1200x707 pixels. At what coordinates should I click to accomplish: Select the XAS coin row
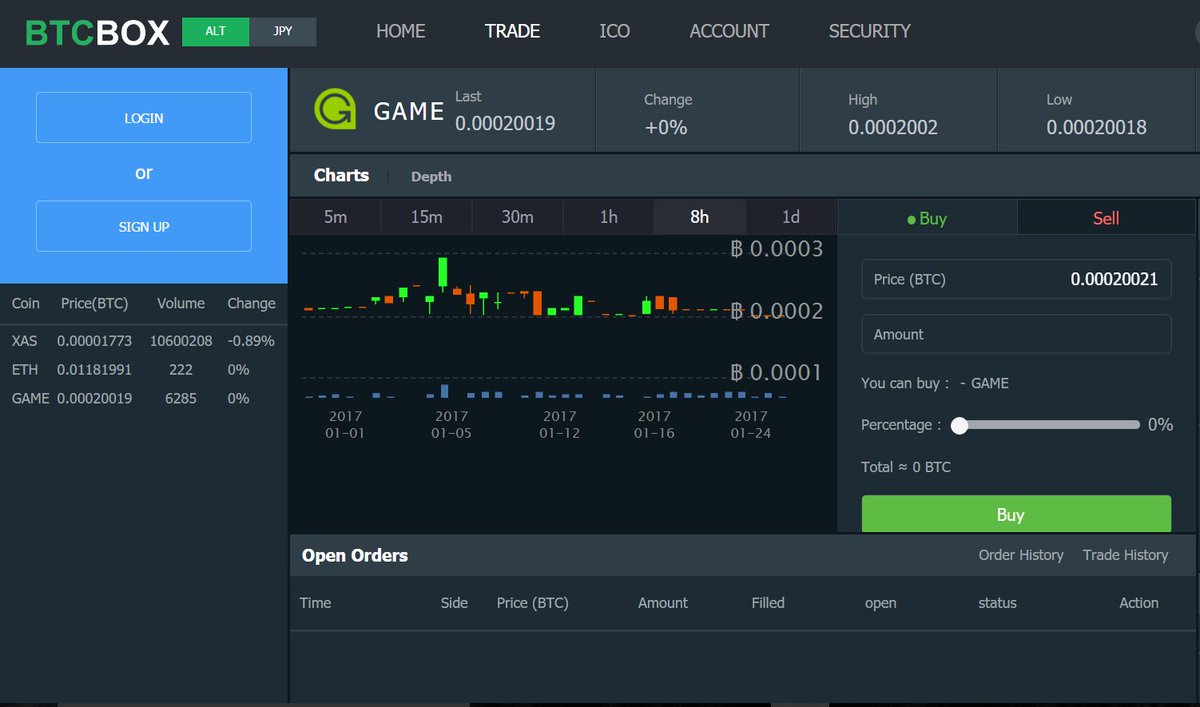click(x=144, y=341)
